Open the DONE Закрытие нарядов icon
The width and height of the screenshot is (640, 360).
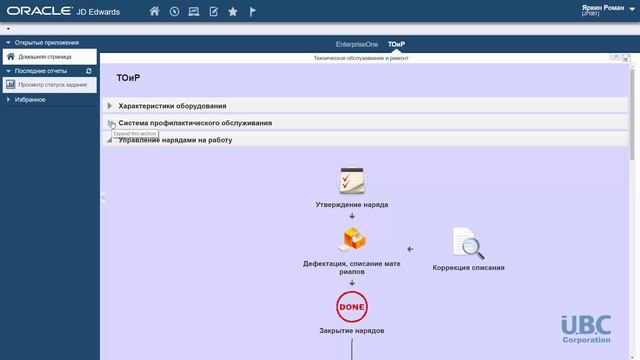click(352, 307)
